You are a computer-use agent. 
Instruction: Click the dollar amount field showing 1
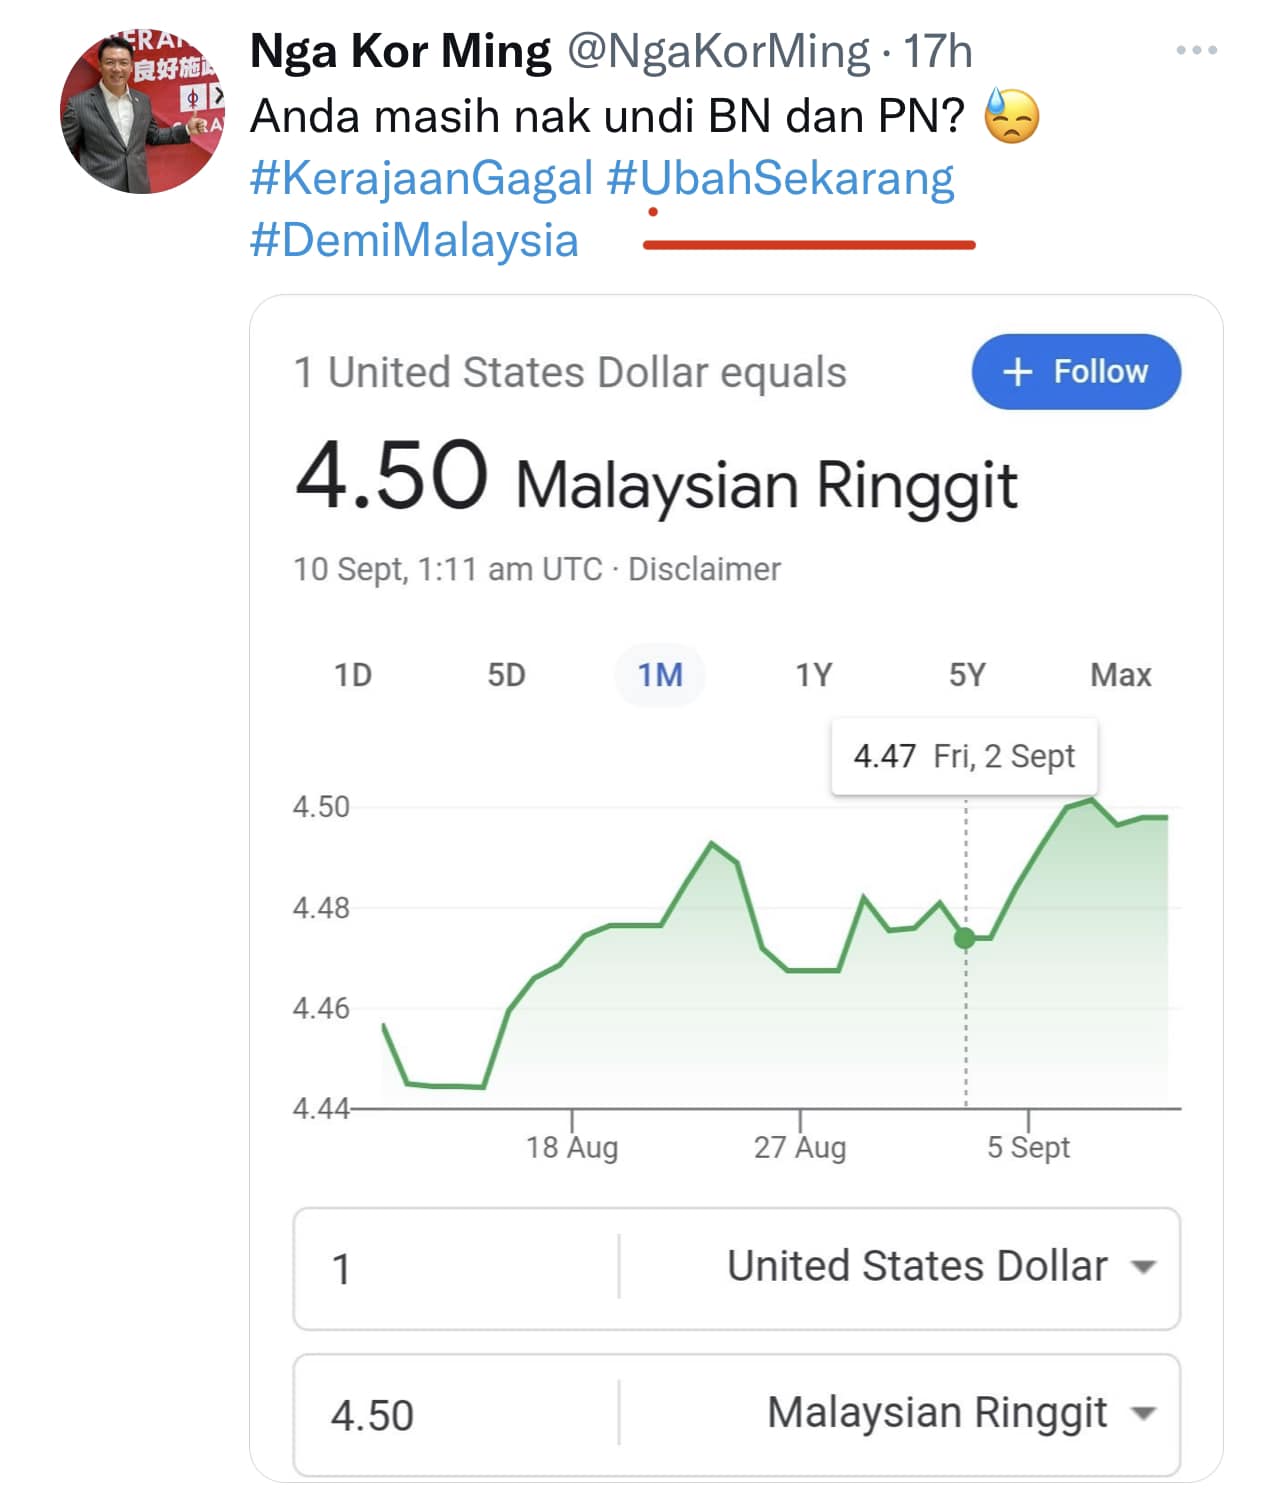[x=456, y=1268]
